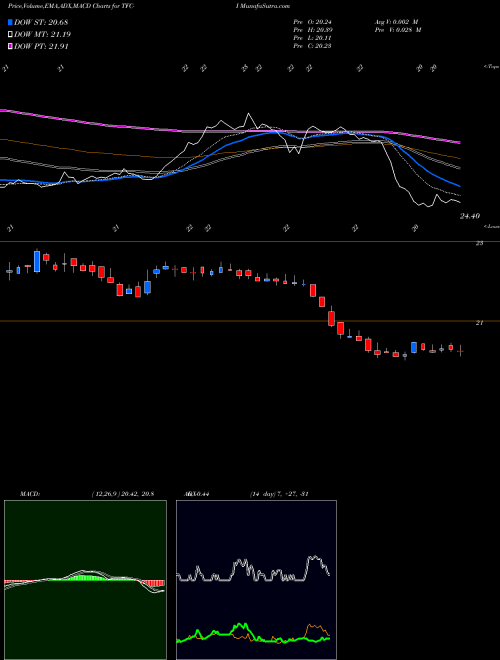Click the 'Pre L: 20.11' value
This screenshot has height=660, width=500.
312,38
